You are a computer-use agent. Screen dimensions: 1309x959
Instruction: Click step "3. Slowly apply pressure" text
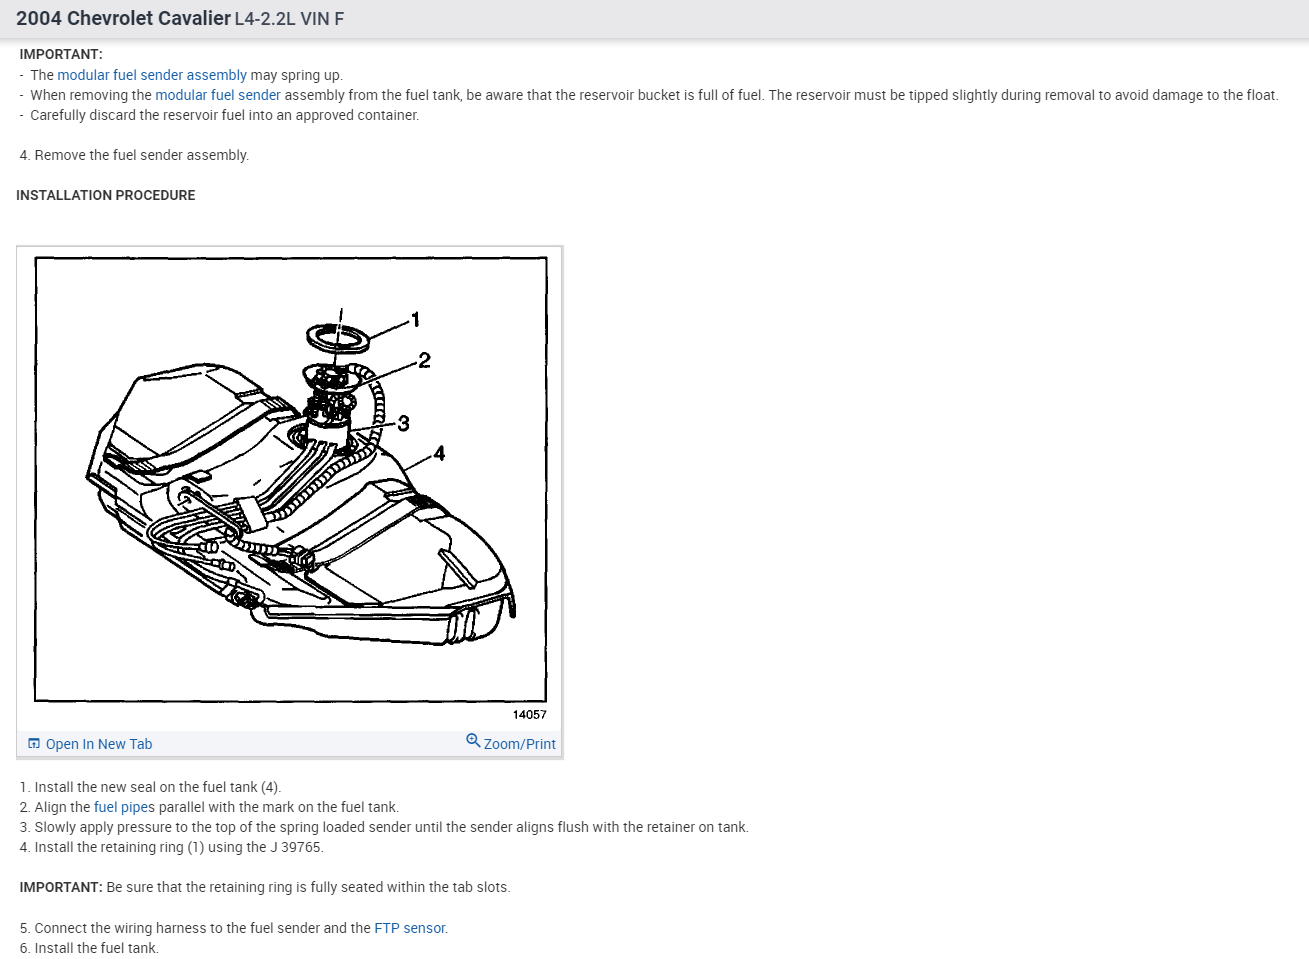(384, 827)
